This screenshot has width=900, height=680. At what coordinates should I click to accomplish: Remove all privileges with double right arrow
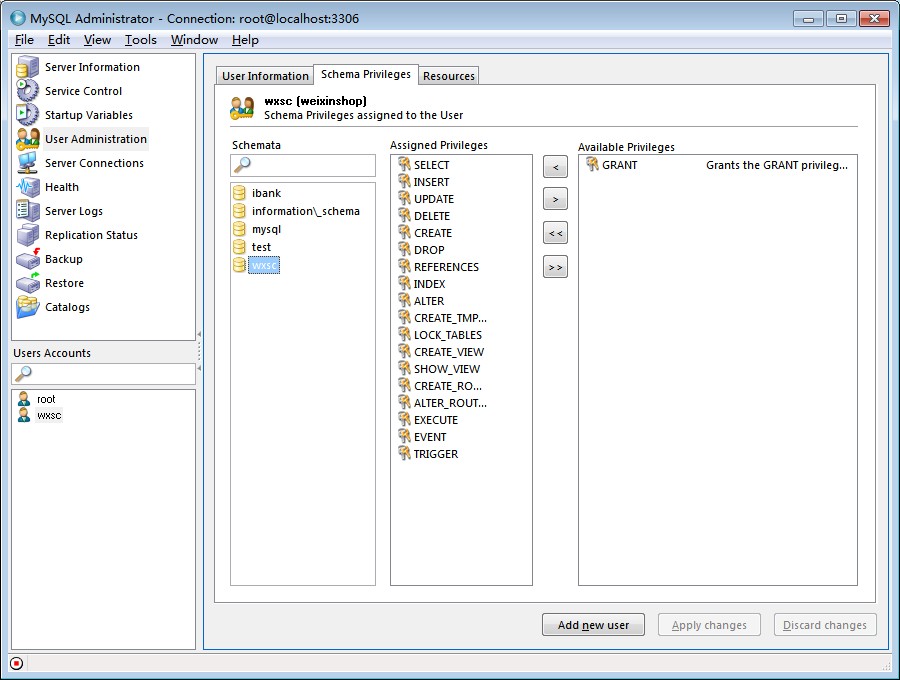click(x=555, y=267)
